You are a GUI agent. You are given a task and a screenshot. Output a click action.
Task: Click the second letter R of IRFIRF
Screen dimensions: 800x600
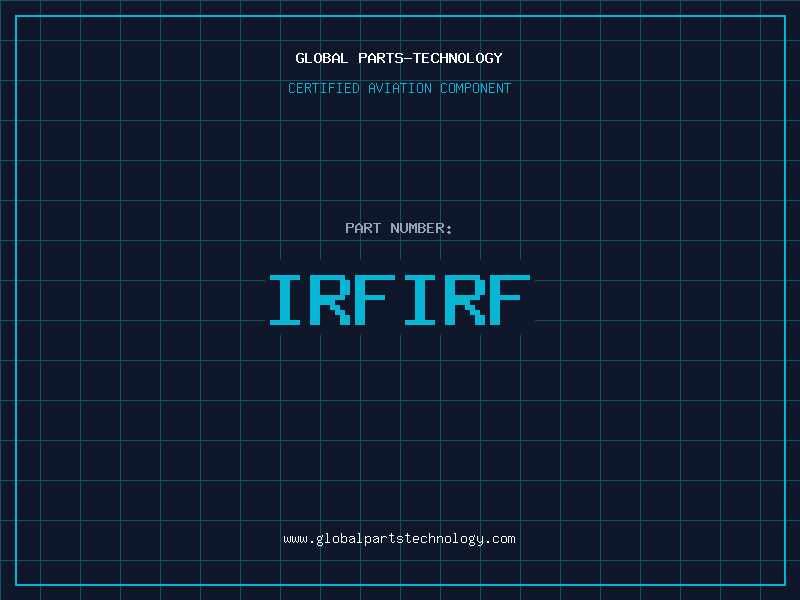click(464, 299)
